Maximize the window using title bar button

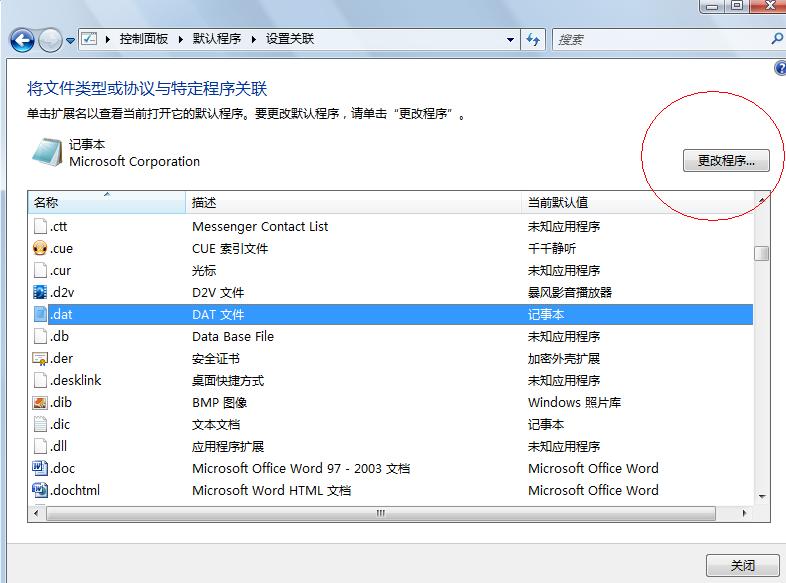pos(737,6)
